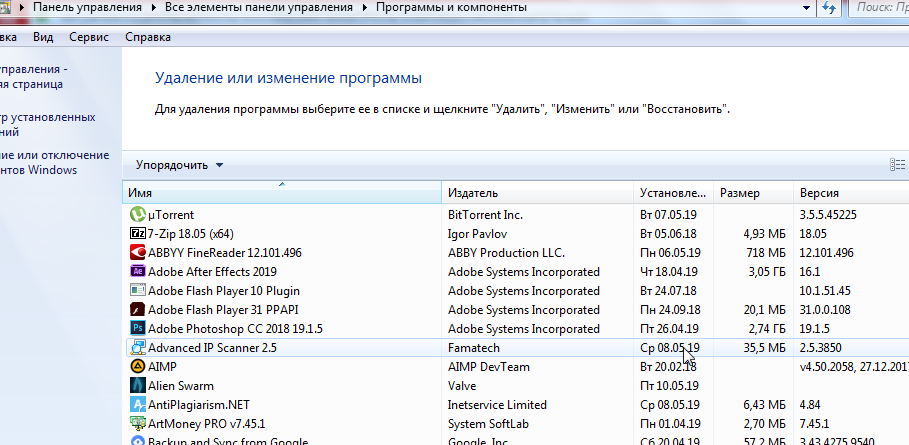
Task: Select 7-Zip 18.05 (x64) entry
Action: click(x=191, y=234)
